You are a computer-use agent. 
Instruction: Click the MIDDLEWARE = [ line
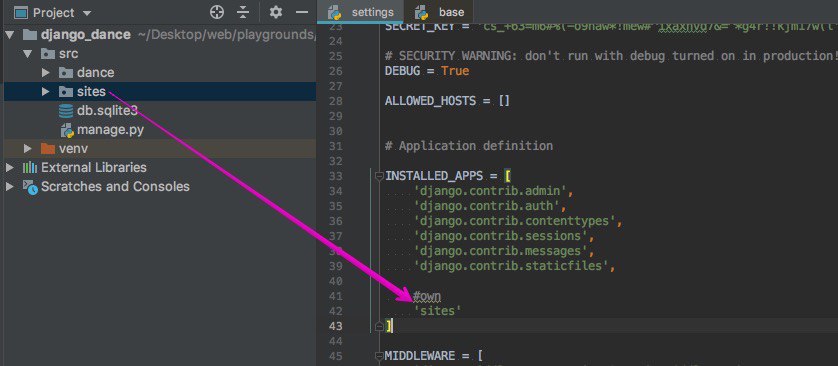tap(434, 355)
